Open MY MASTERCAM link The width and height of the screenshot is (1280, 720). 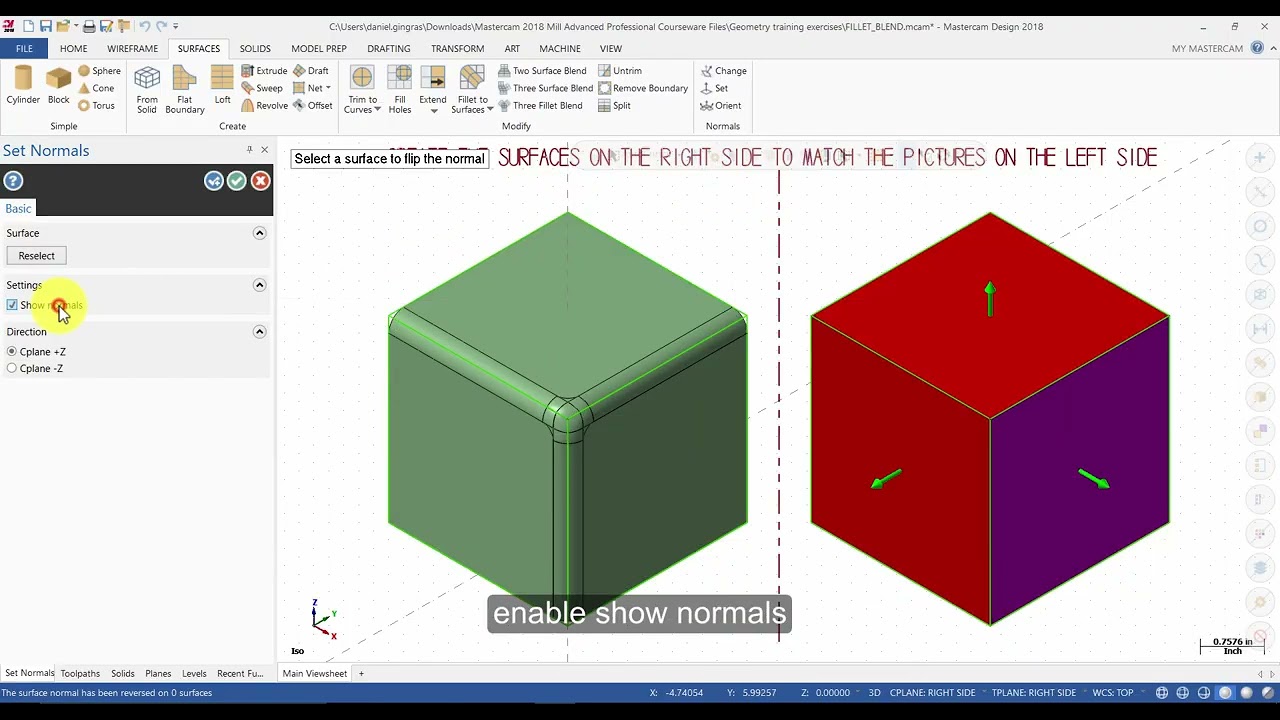1207,48
